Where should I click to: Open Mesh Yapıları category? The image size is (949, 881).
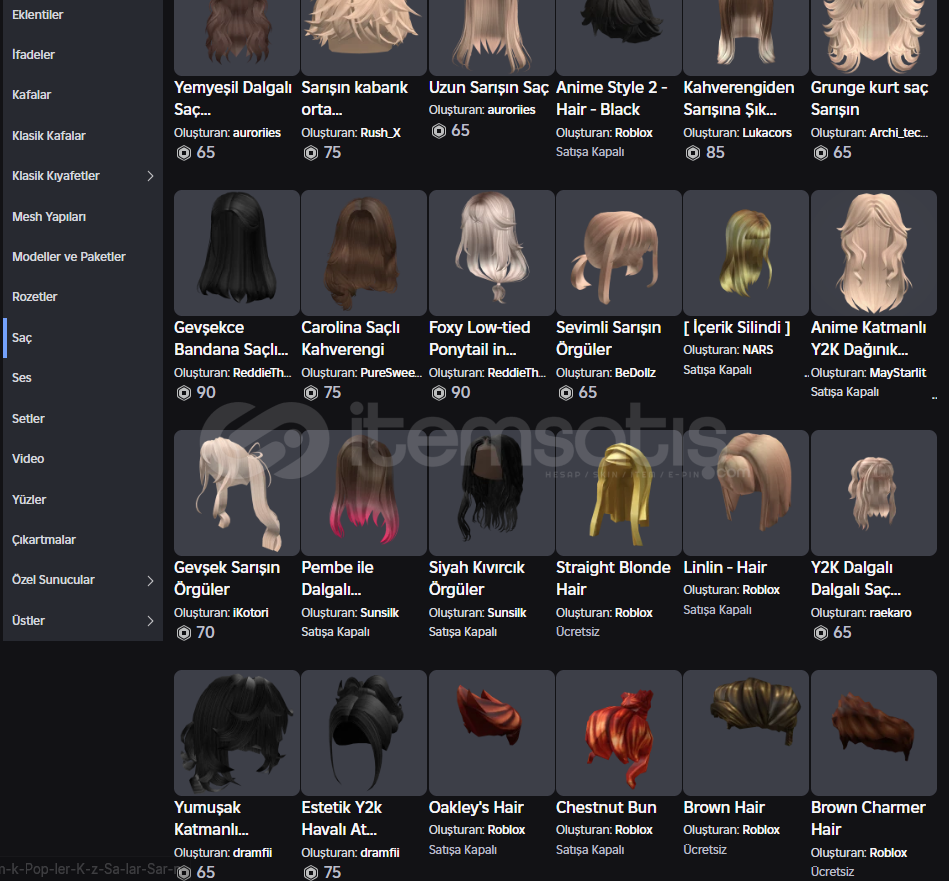tap(48, 217)
